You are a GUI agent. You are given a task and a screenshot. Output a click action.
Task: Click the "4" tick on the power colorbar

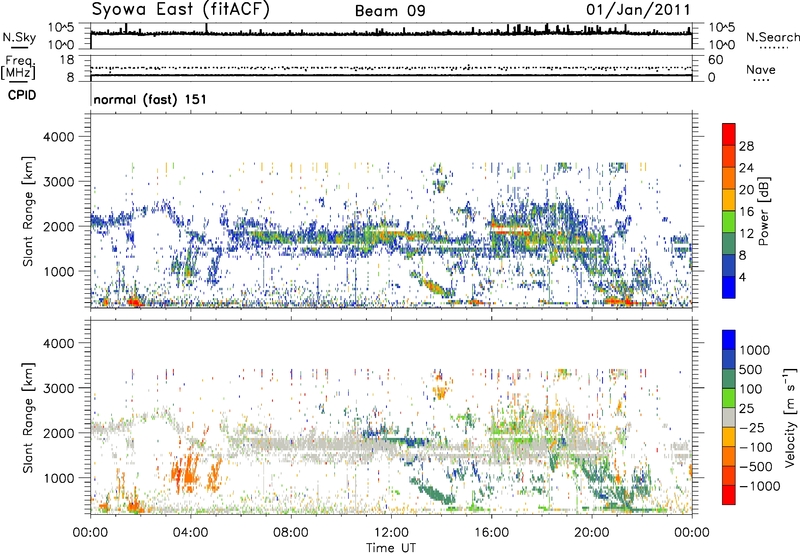743,278
